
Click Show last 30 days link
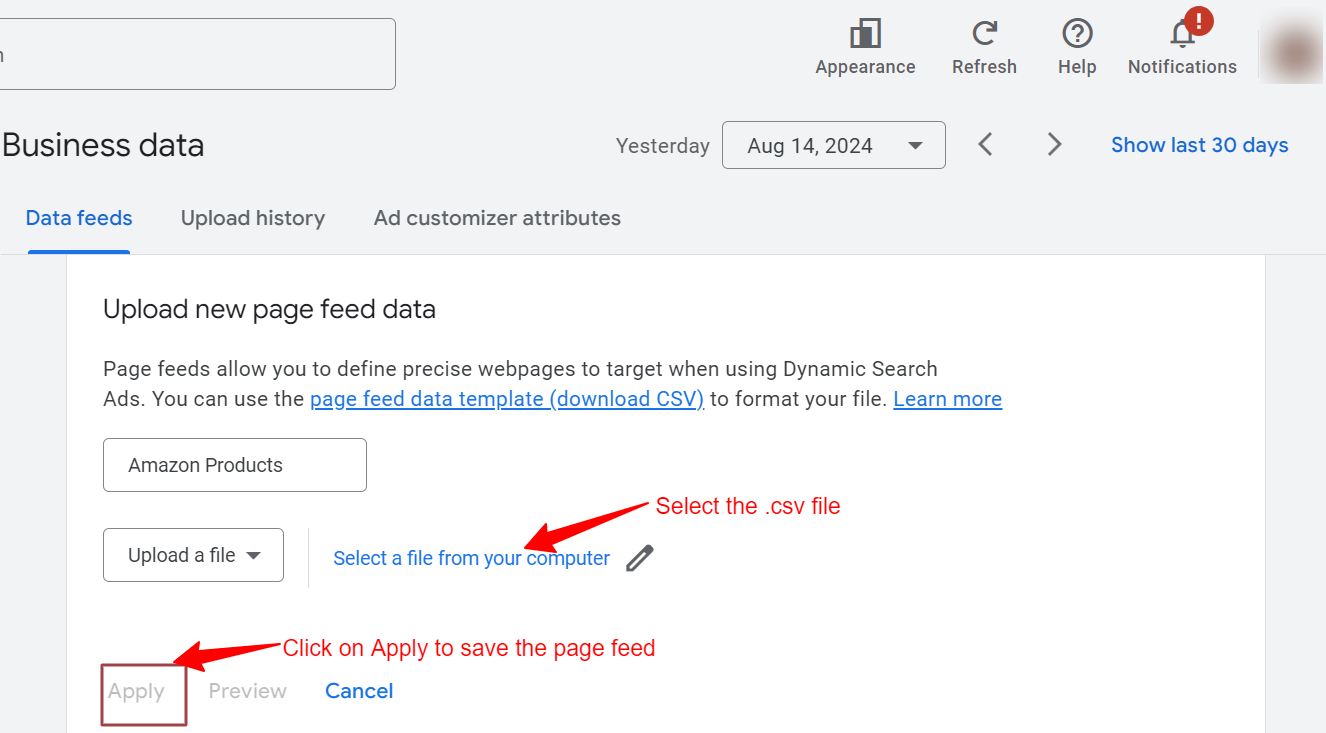[x=1200, y=145]
